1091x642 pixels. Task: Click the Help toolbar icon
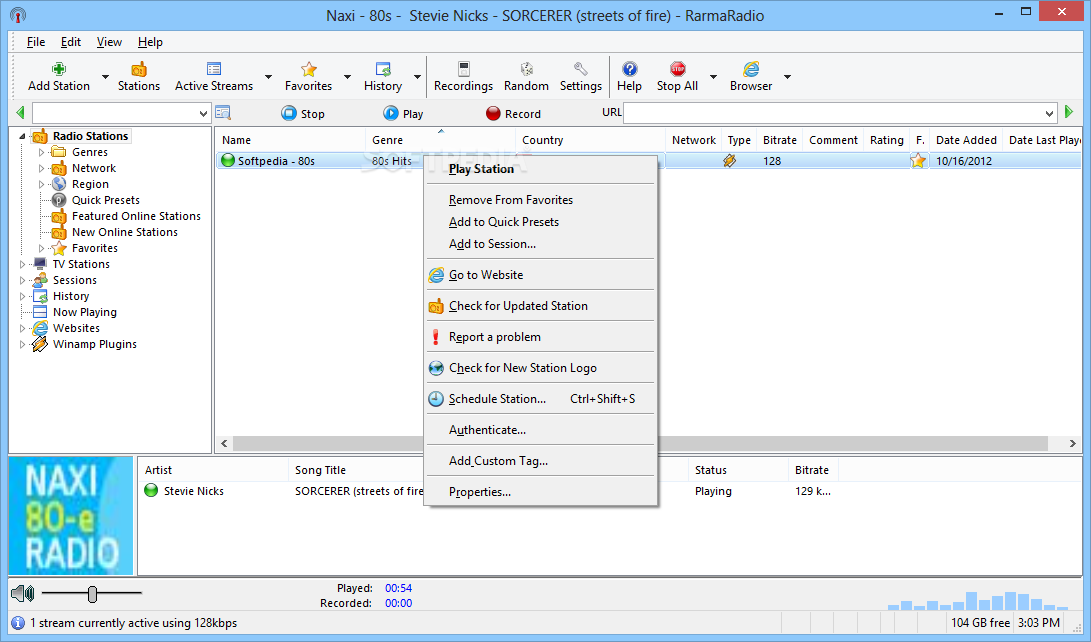[629, 69]
